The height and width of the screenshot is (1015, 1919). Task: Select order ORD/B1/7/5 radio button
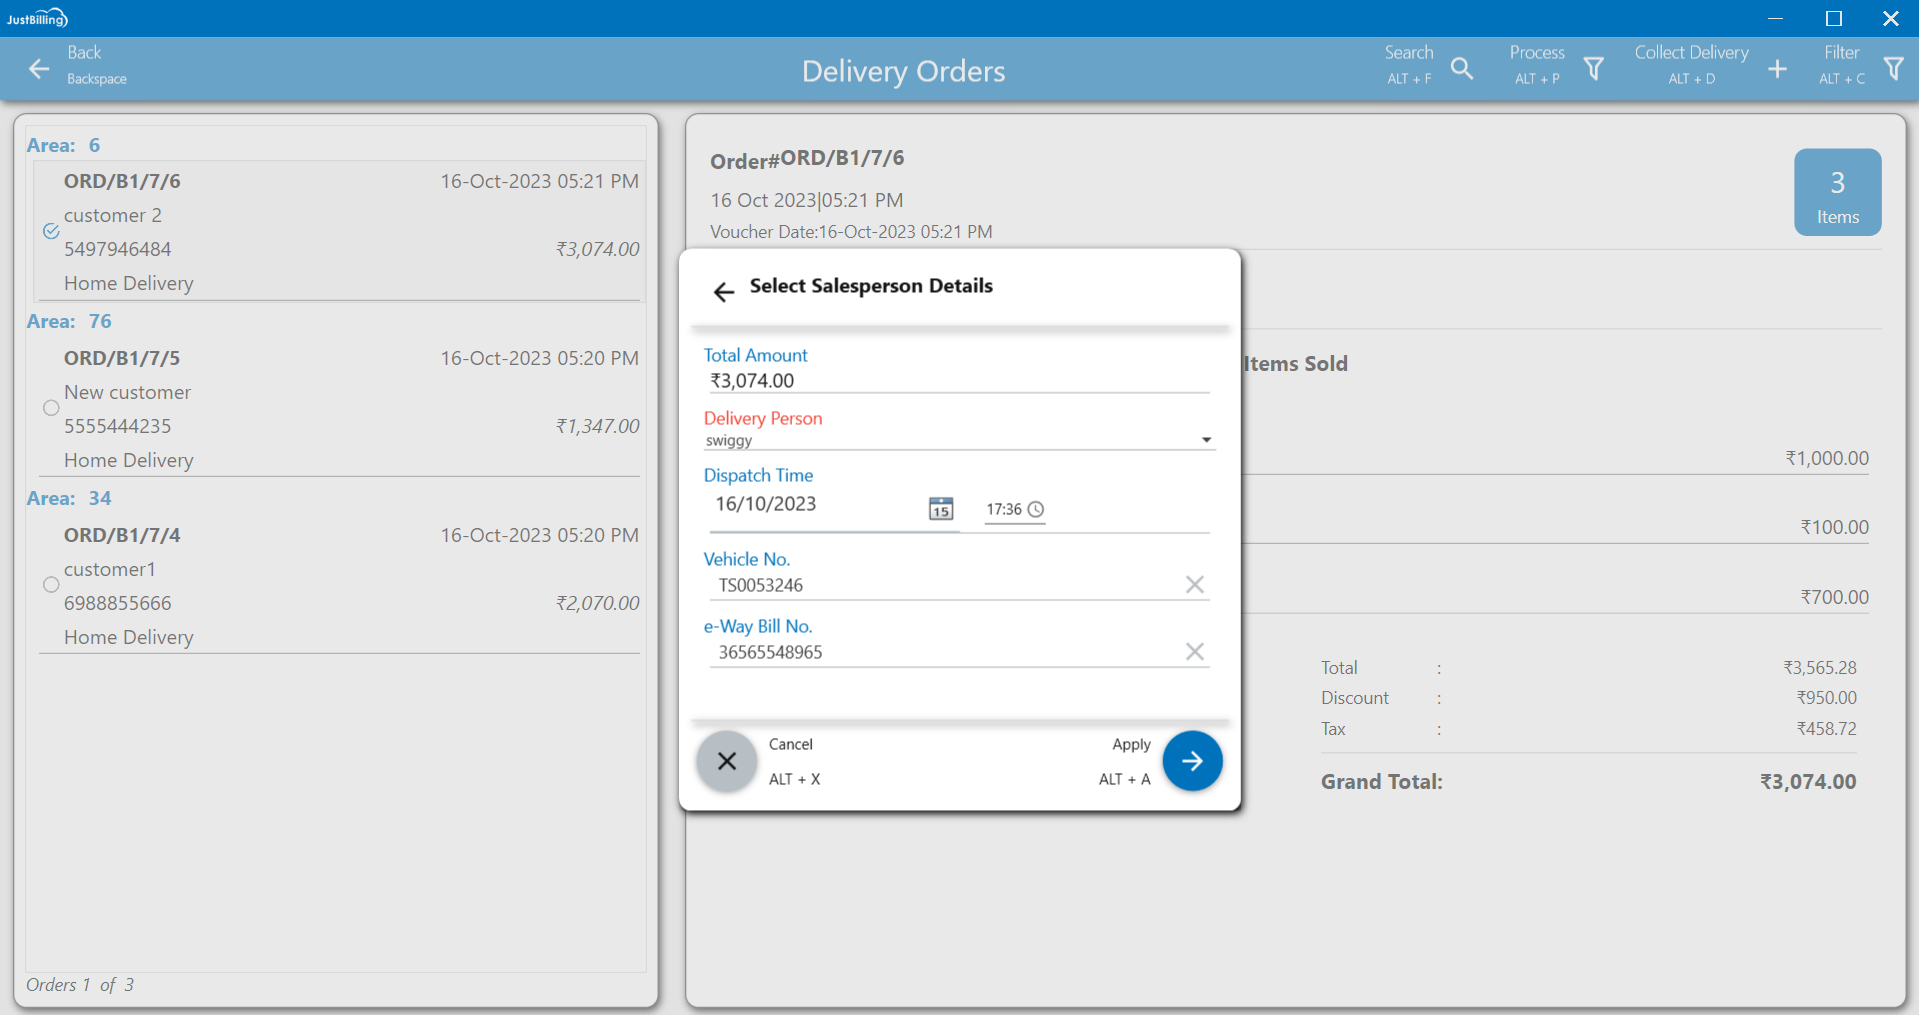(x=51, y=408)
